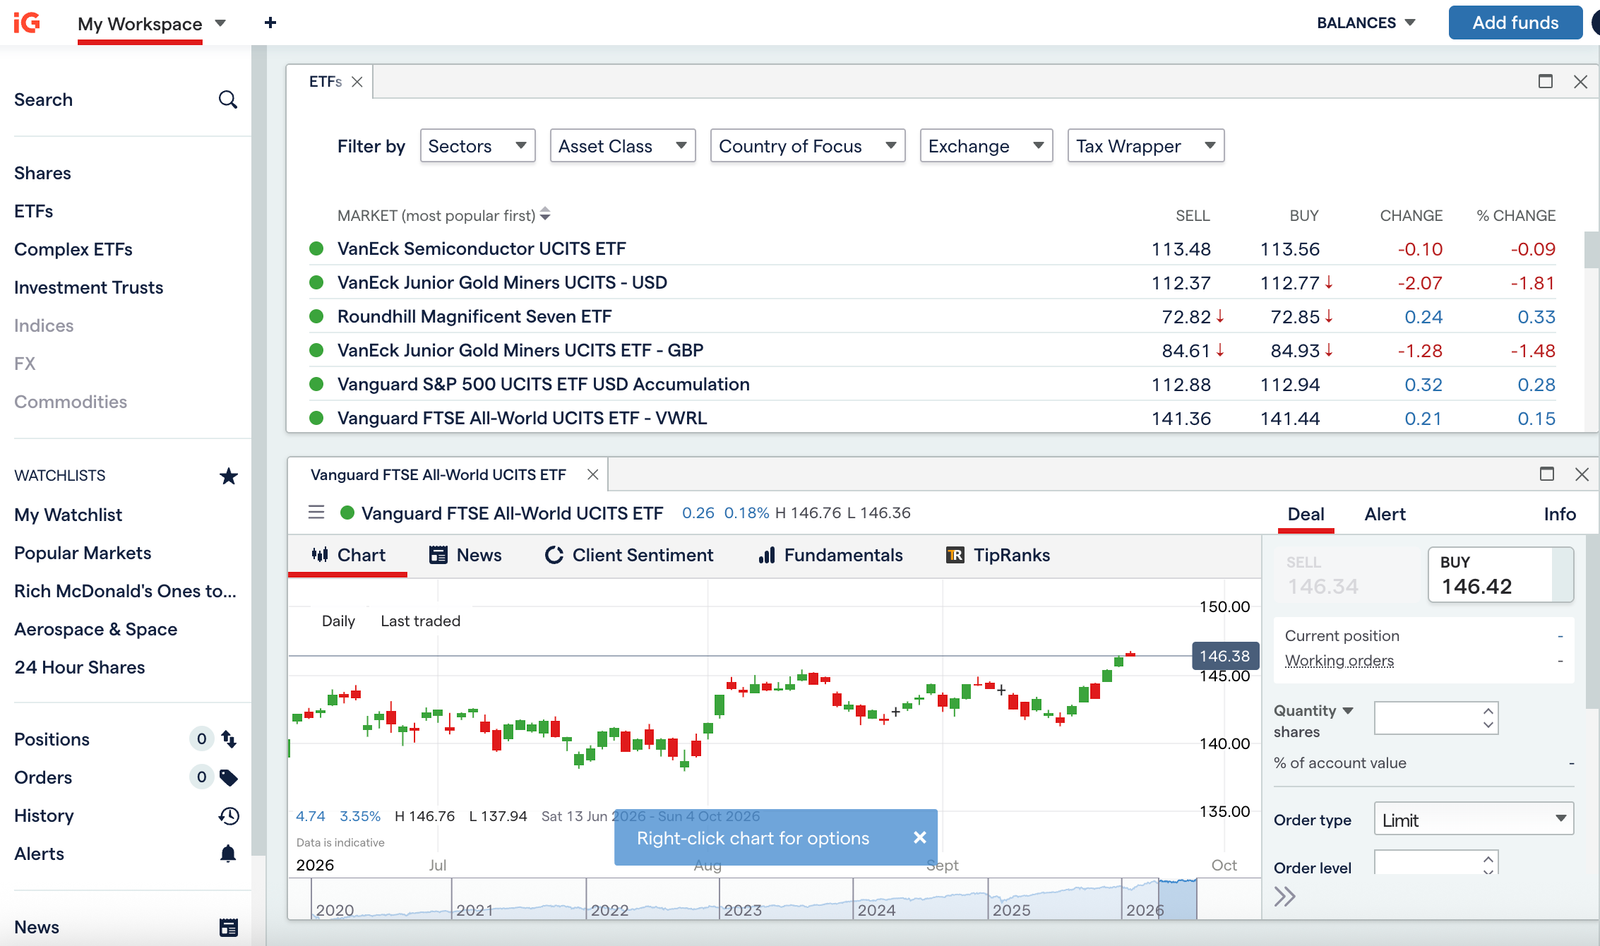Click the BUY 146.42 price button

click(x=1500, y=575)
